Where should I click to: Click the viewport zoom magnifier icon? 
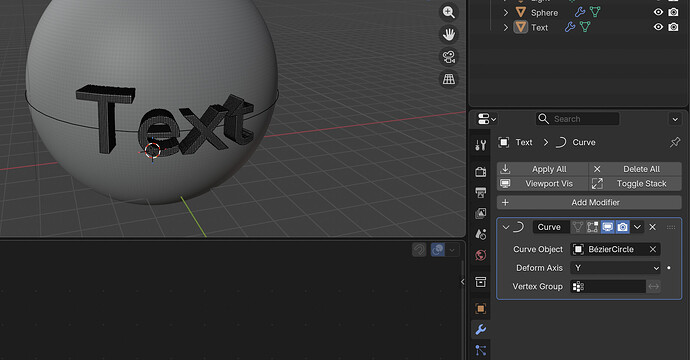pyautogui.click(x=448, y=12)
